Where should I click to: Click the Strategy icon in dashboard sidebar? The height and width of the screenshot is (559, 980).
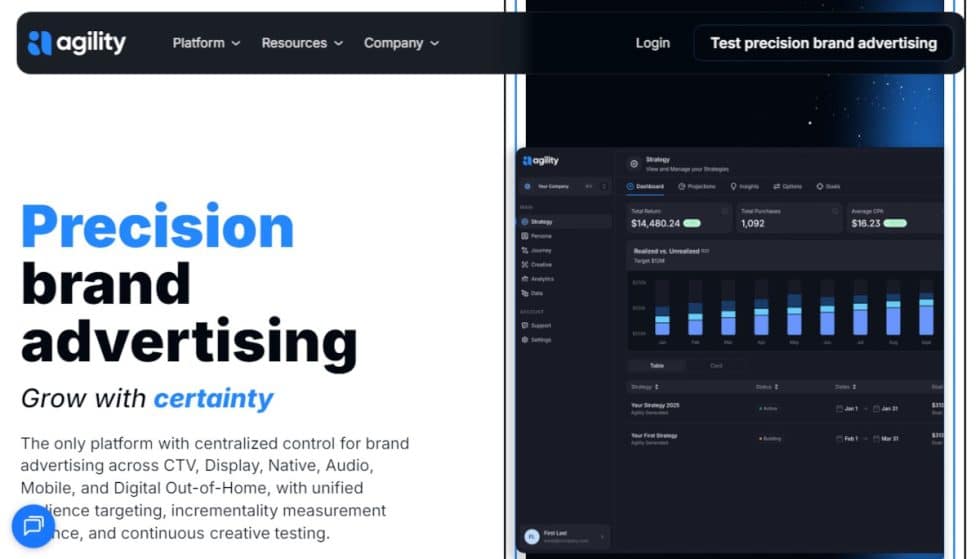pos(525,221)
